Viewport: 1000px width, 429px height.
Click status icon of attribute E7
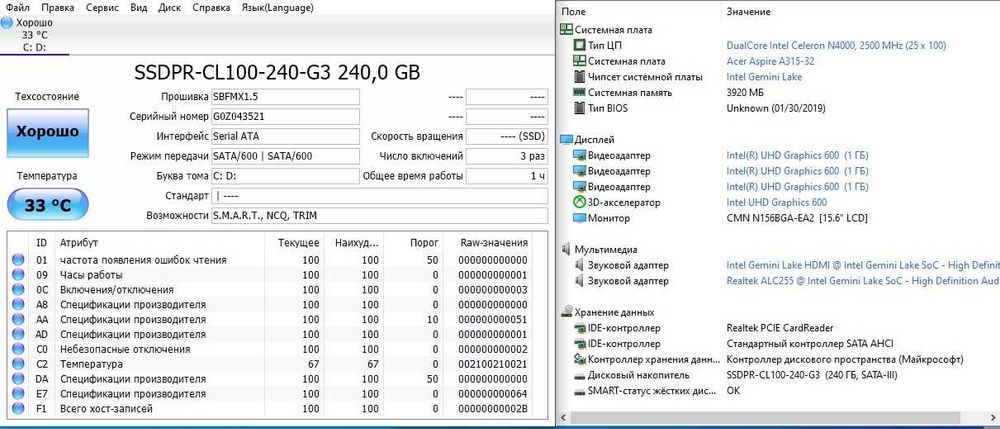tap(18, 394)
